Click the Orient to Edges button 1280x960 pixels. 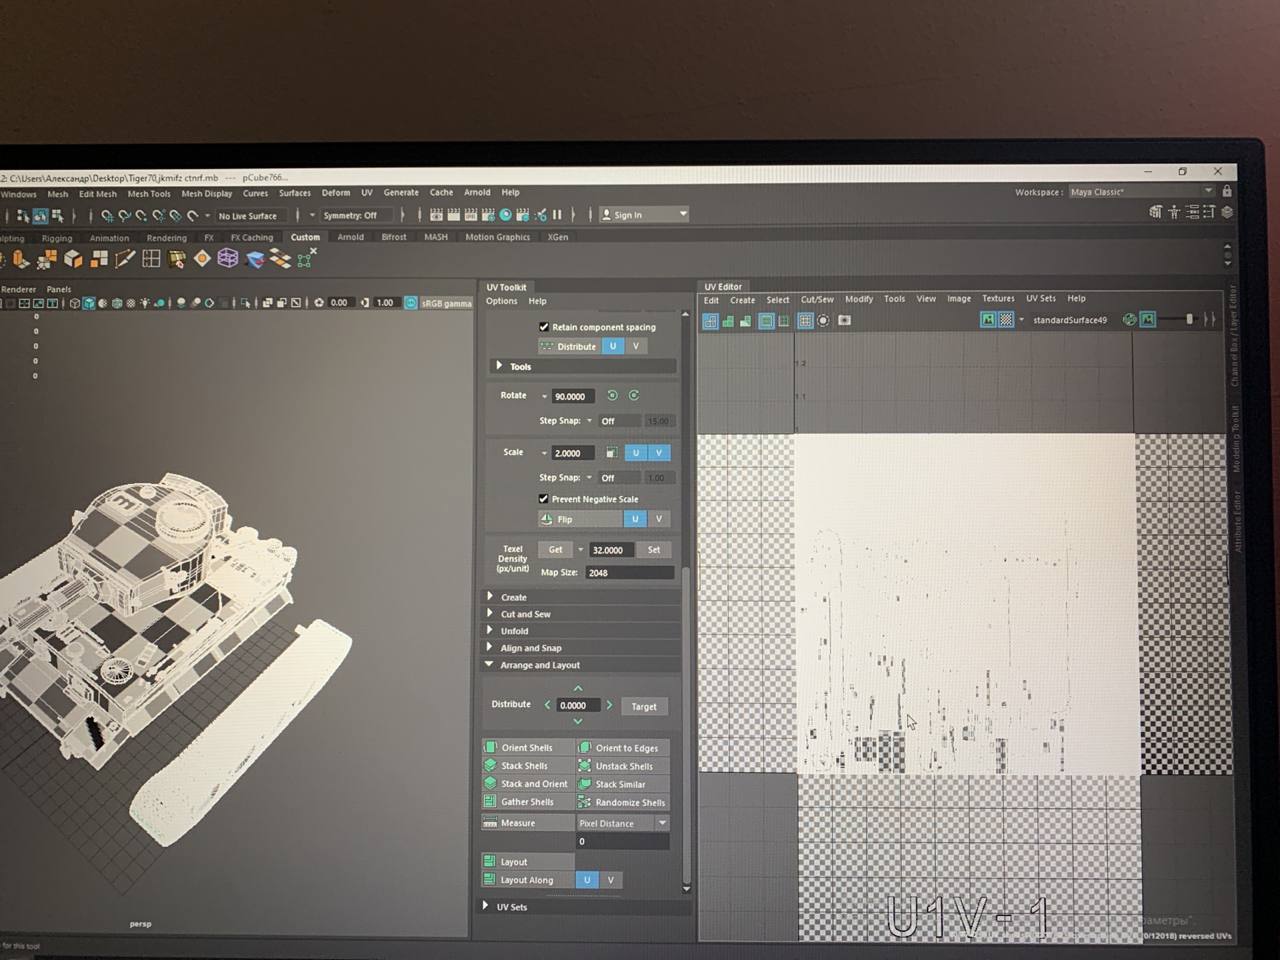pos(623,748)
